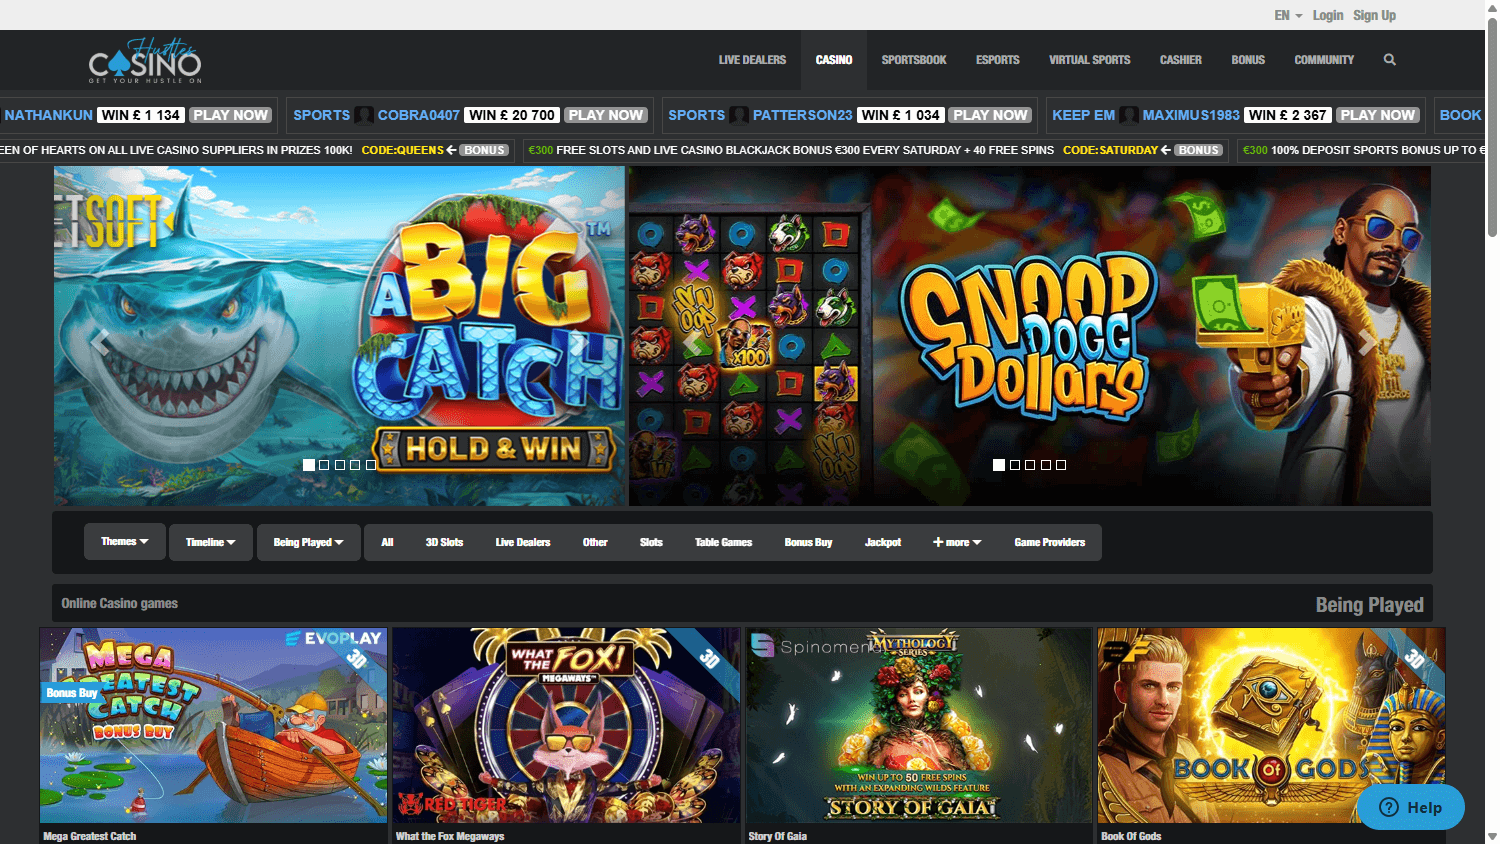The image size is (1500, 844).
Task: Click the right carousel arrow
Action: 1366,342
